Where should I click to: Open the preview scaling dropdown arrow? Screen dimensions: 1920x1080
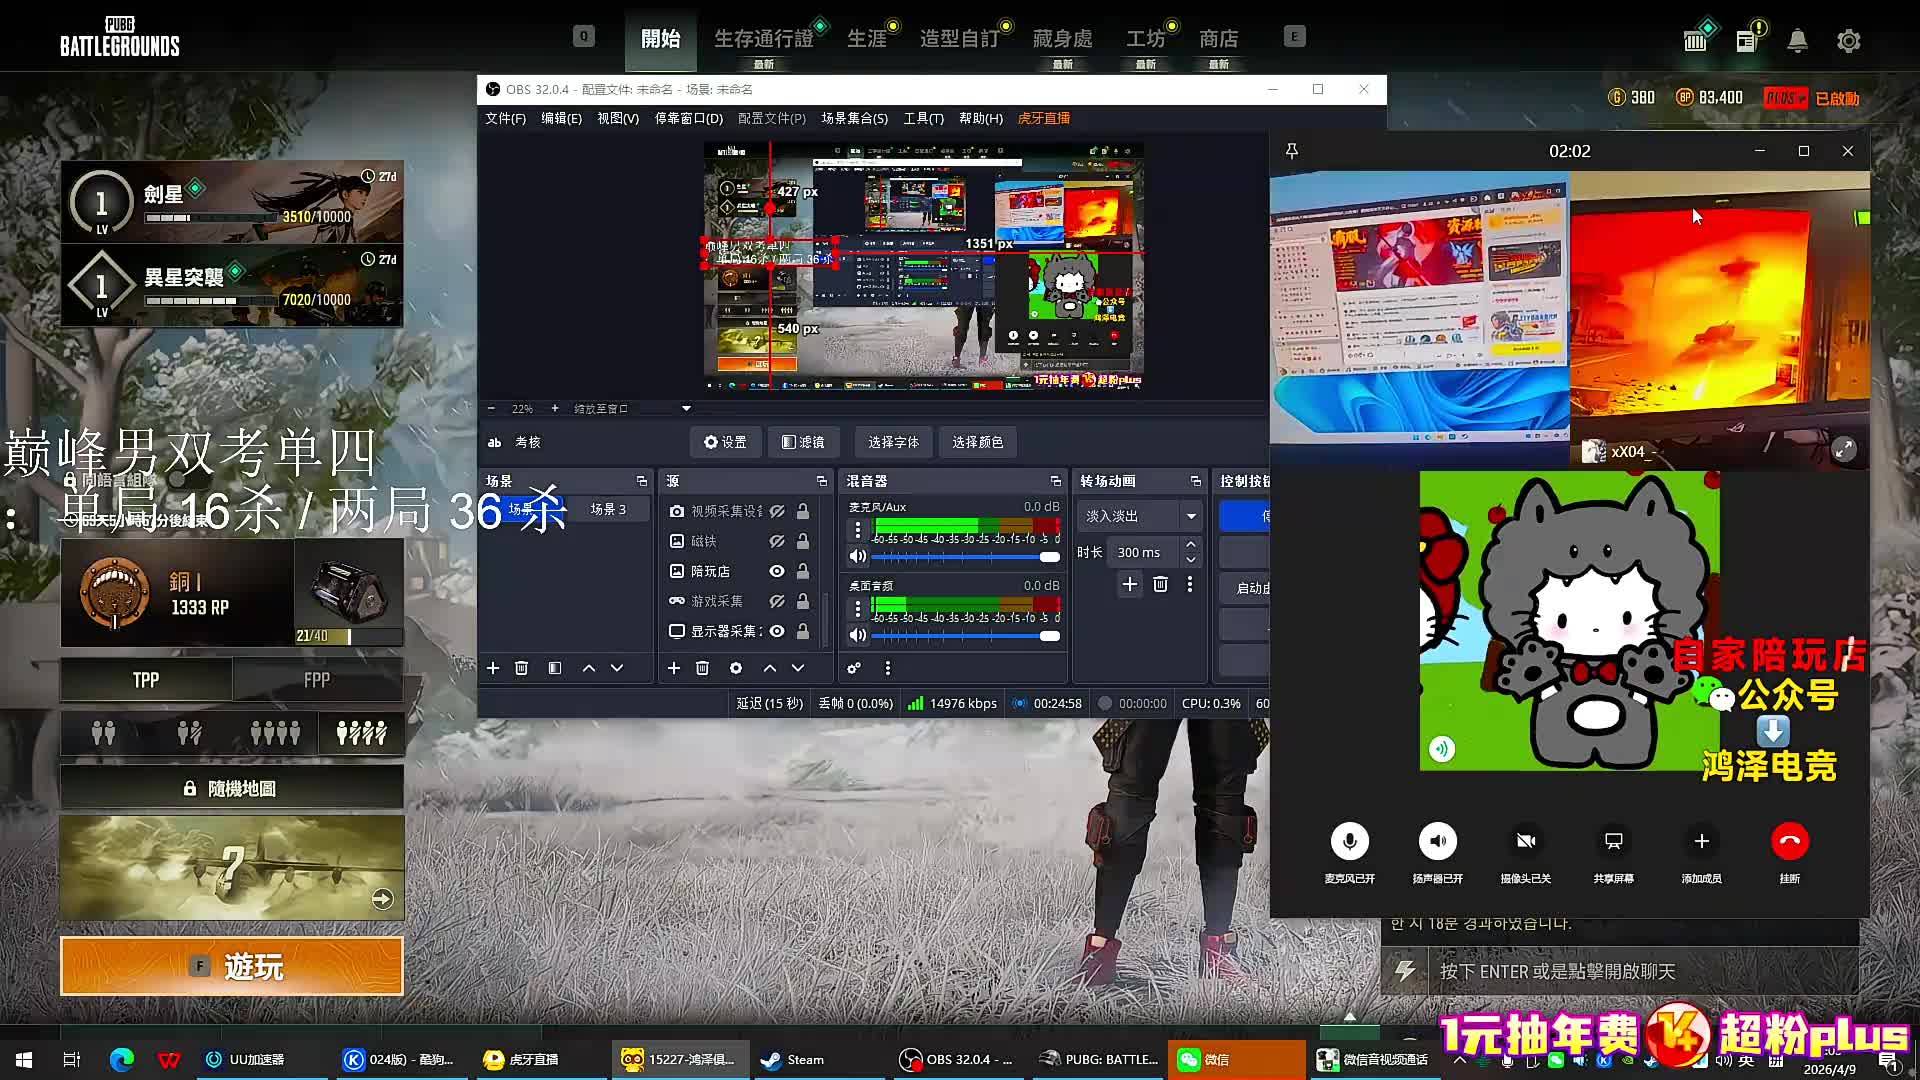point(686,408)
